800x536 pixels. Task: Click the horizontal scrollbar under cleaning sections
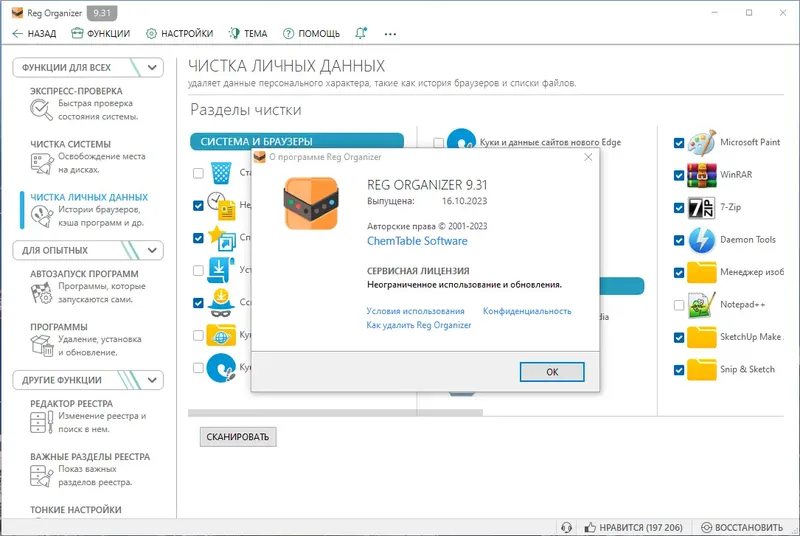point(335,413)
